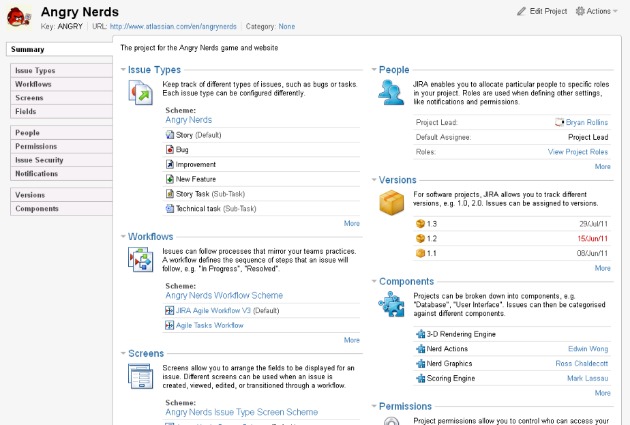Image resolution: width=630 pixels, height=425 pixels.
Task: Open the Issue Security sidebar tab
Action: 61,160
